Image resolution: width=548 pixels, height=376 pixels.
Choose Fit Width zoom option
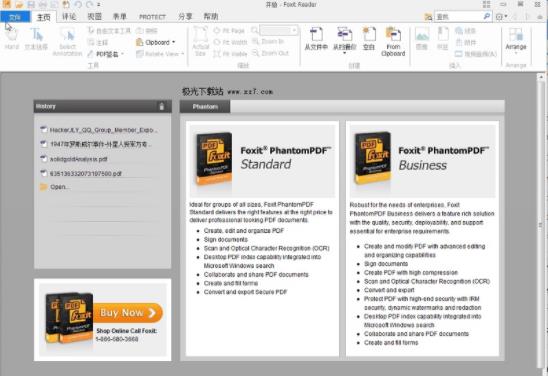230,42
